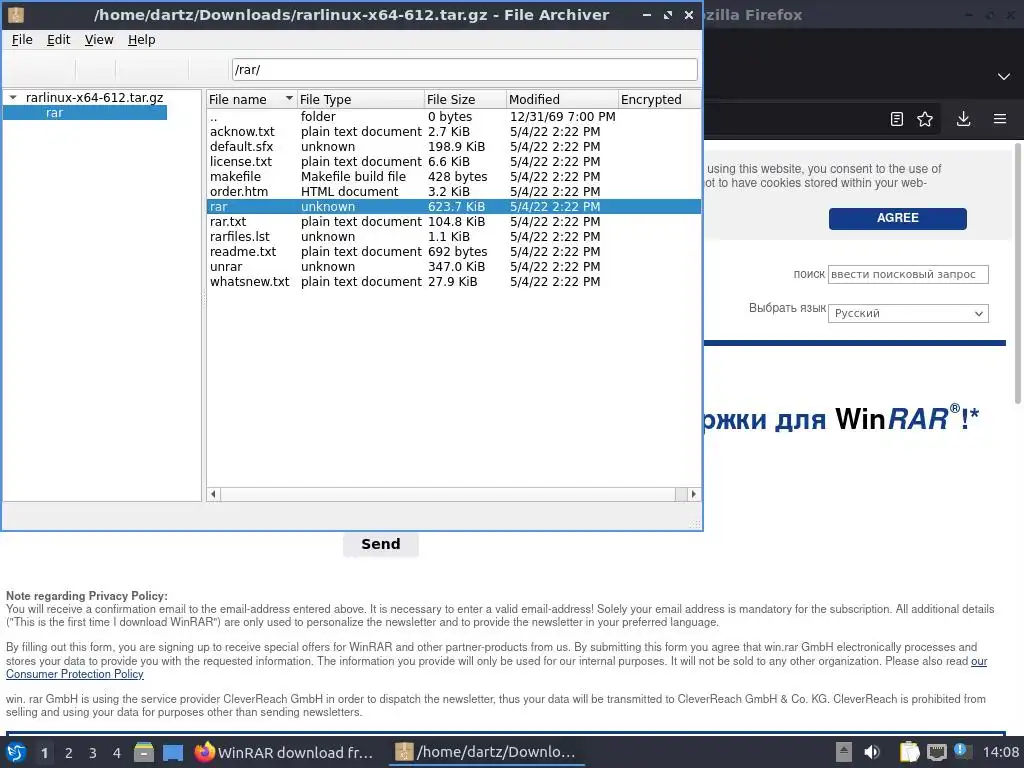The width and height of the screenshot is (1024, 768).
Task: Open the desktop start menu bird icon
Action: tap(16, 752)
